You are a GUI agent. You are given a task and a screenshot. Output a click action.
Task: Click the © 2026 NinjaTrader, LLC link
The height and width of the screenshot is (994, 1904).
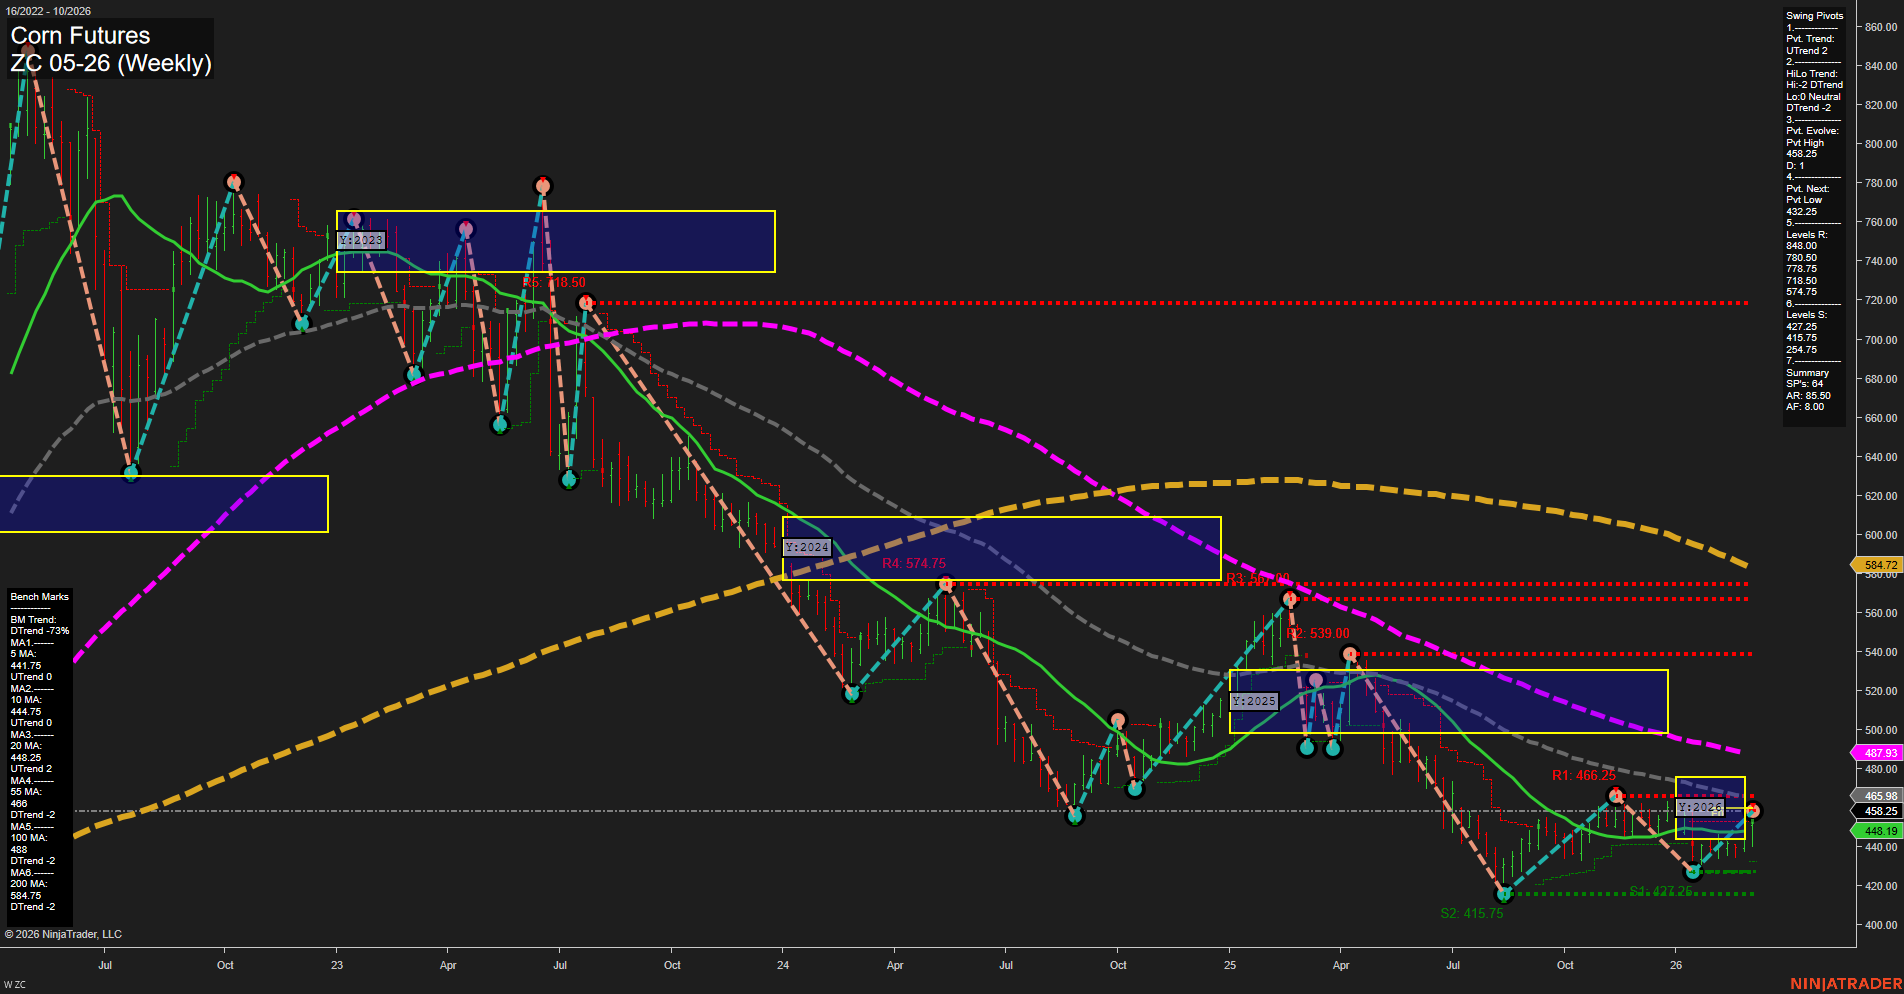coord(64,933)
